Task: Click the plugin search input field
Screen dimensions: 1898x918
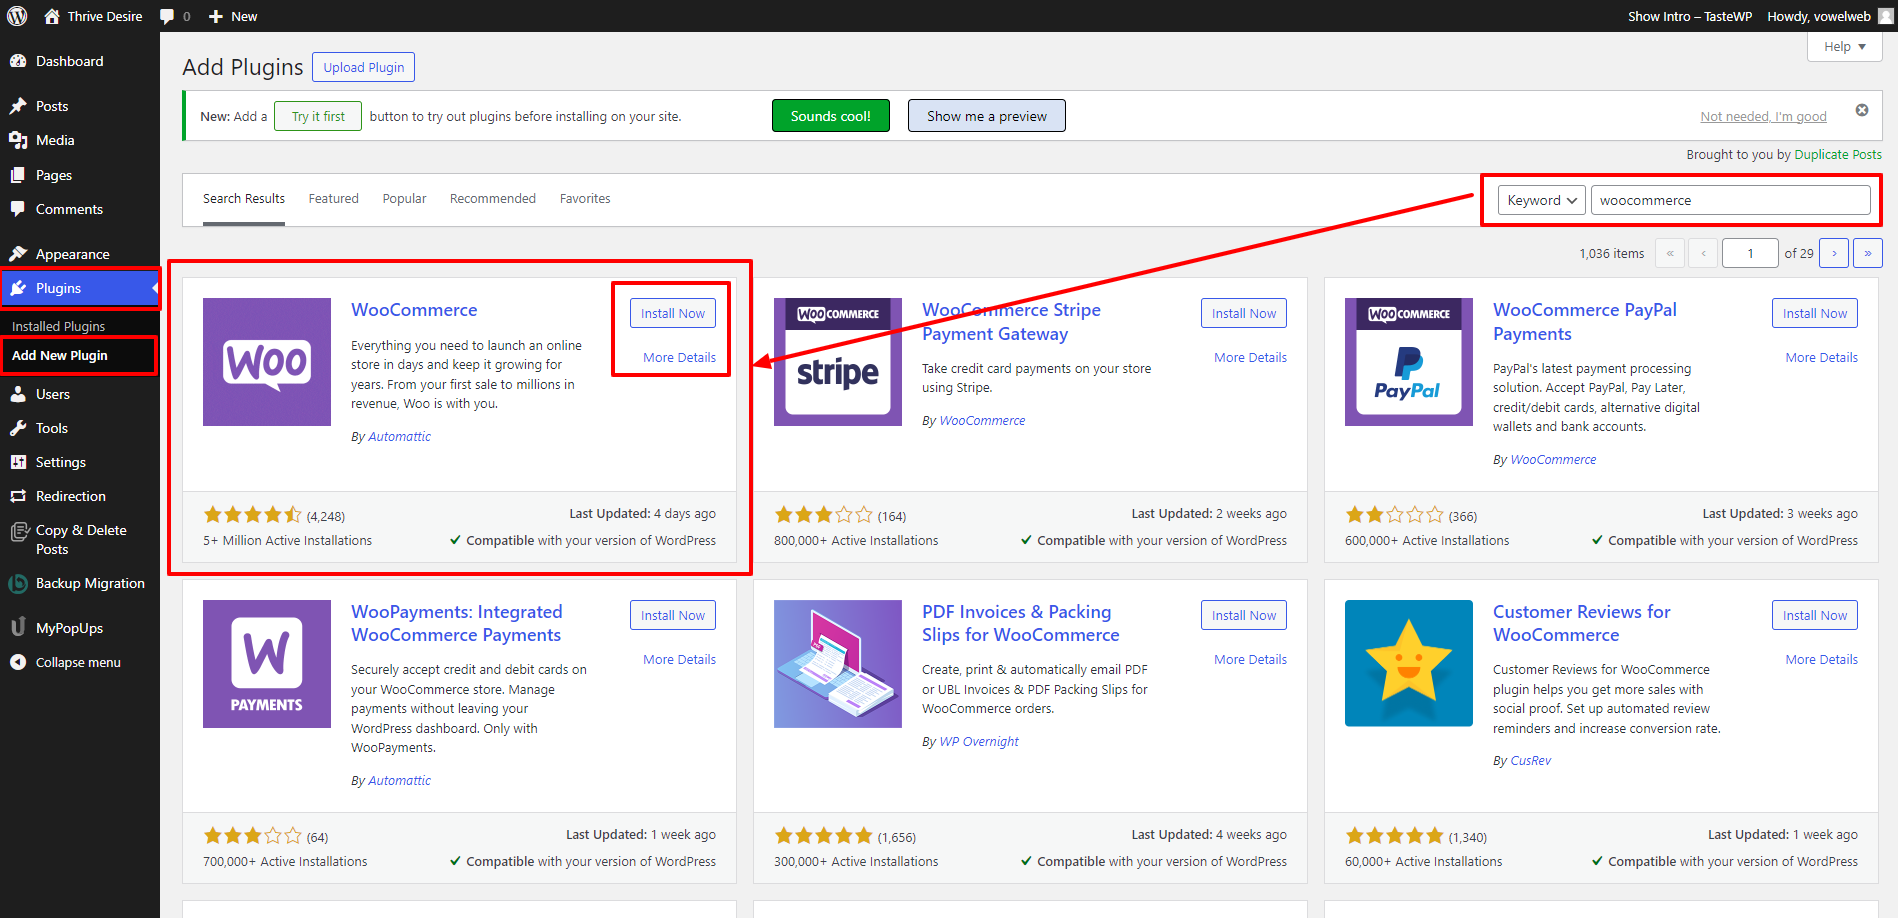Action: point(1730,200)
